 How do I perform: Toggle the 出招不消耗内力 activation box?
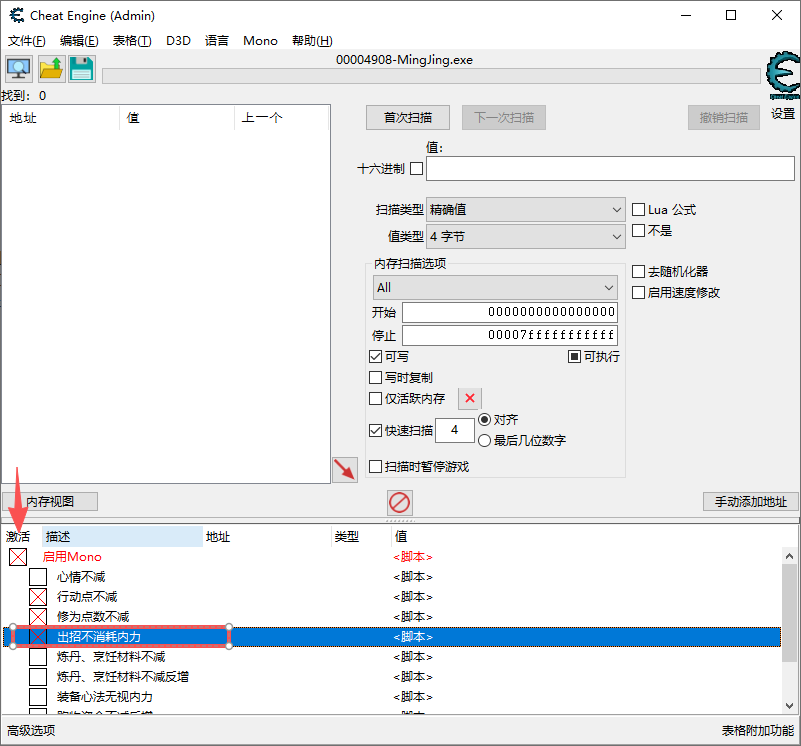(38, 637)
